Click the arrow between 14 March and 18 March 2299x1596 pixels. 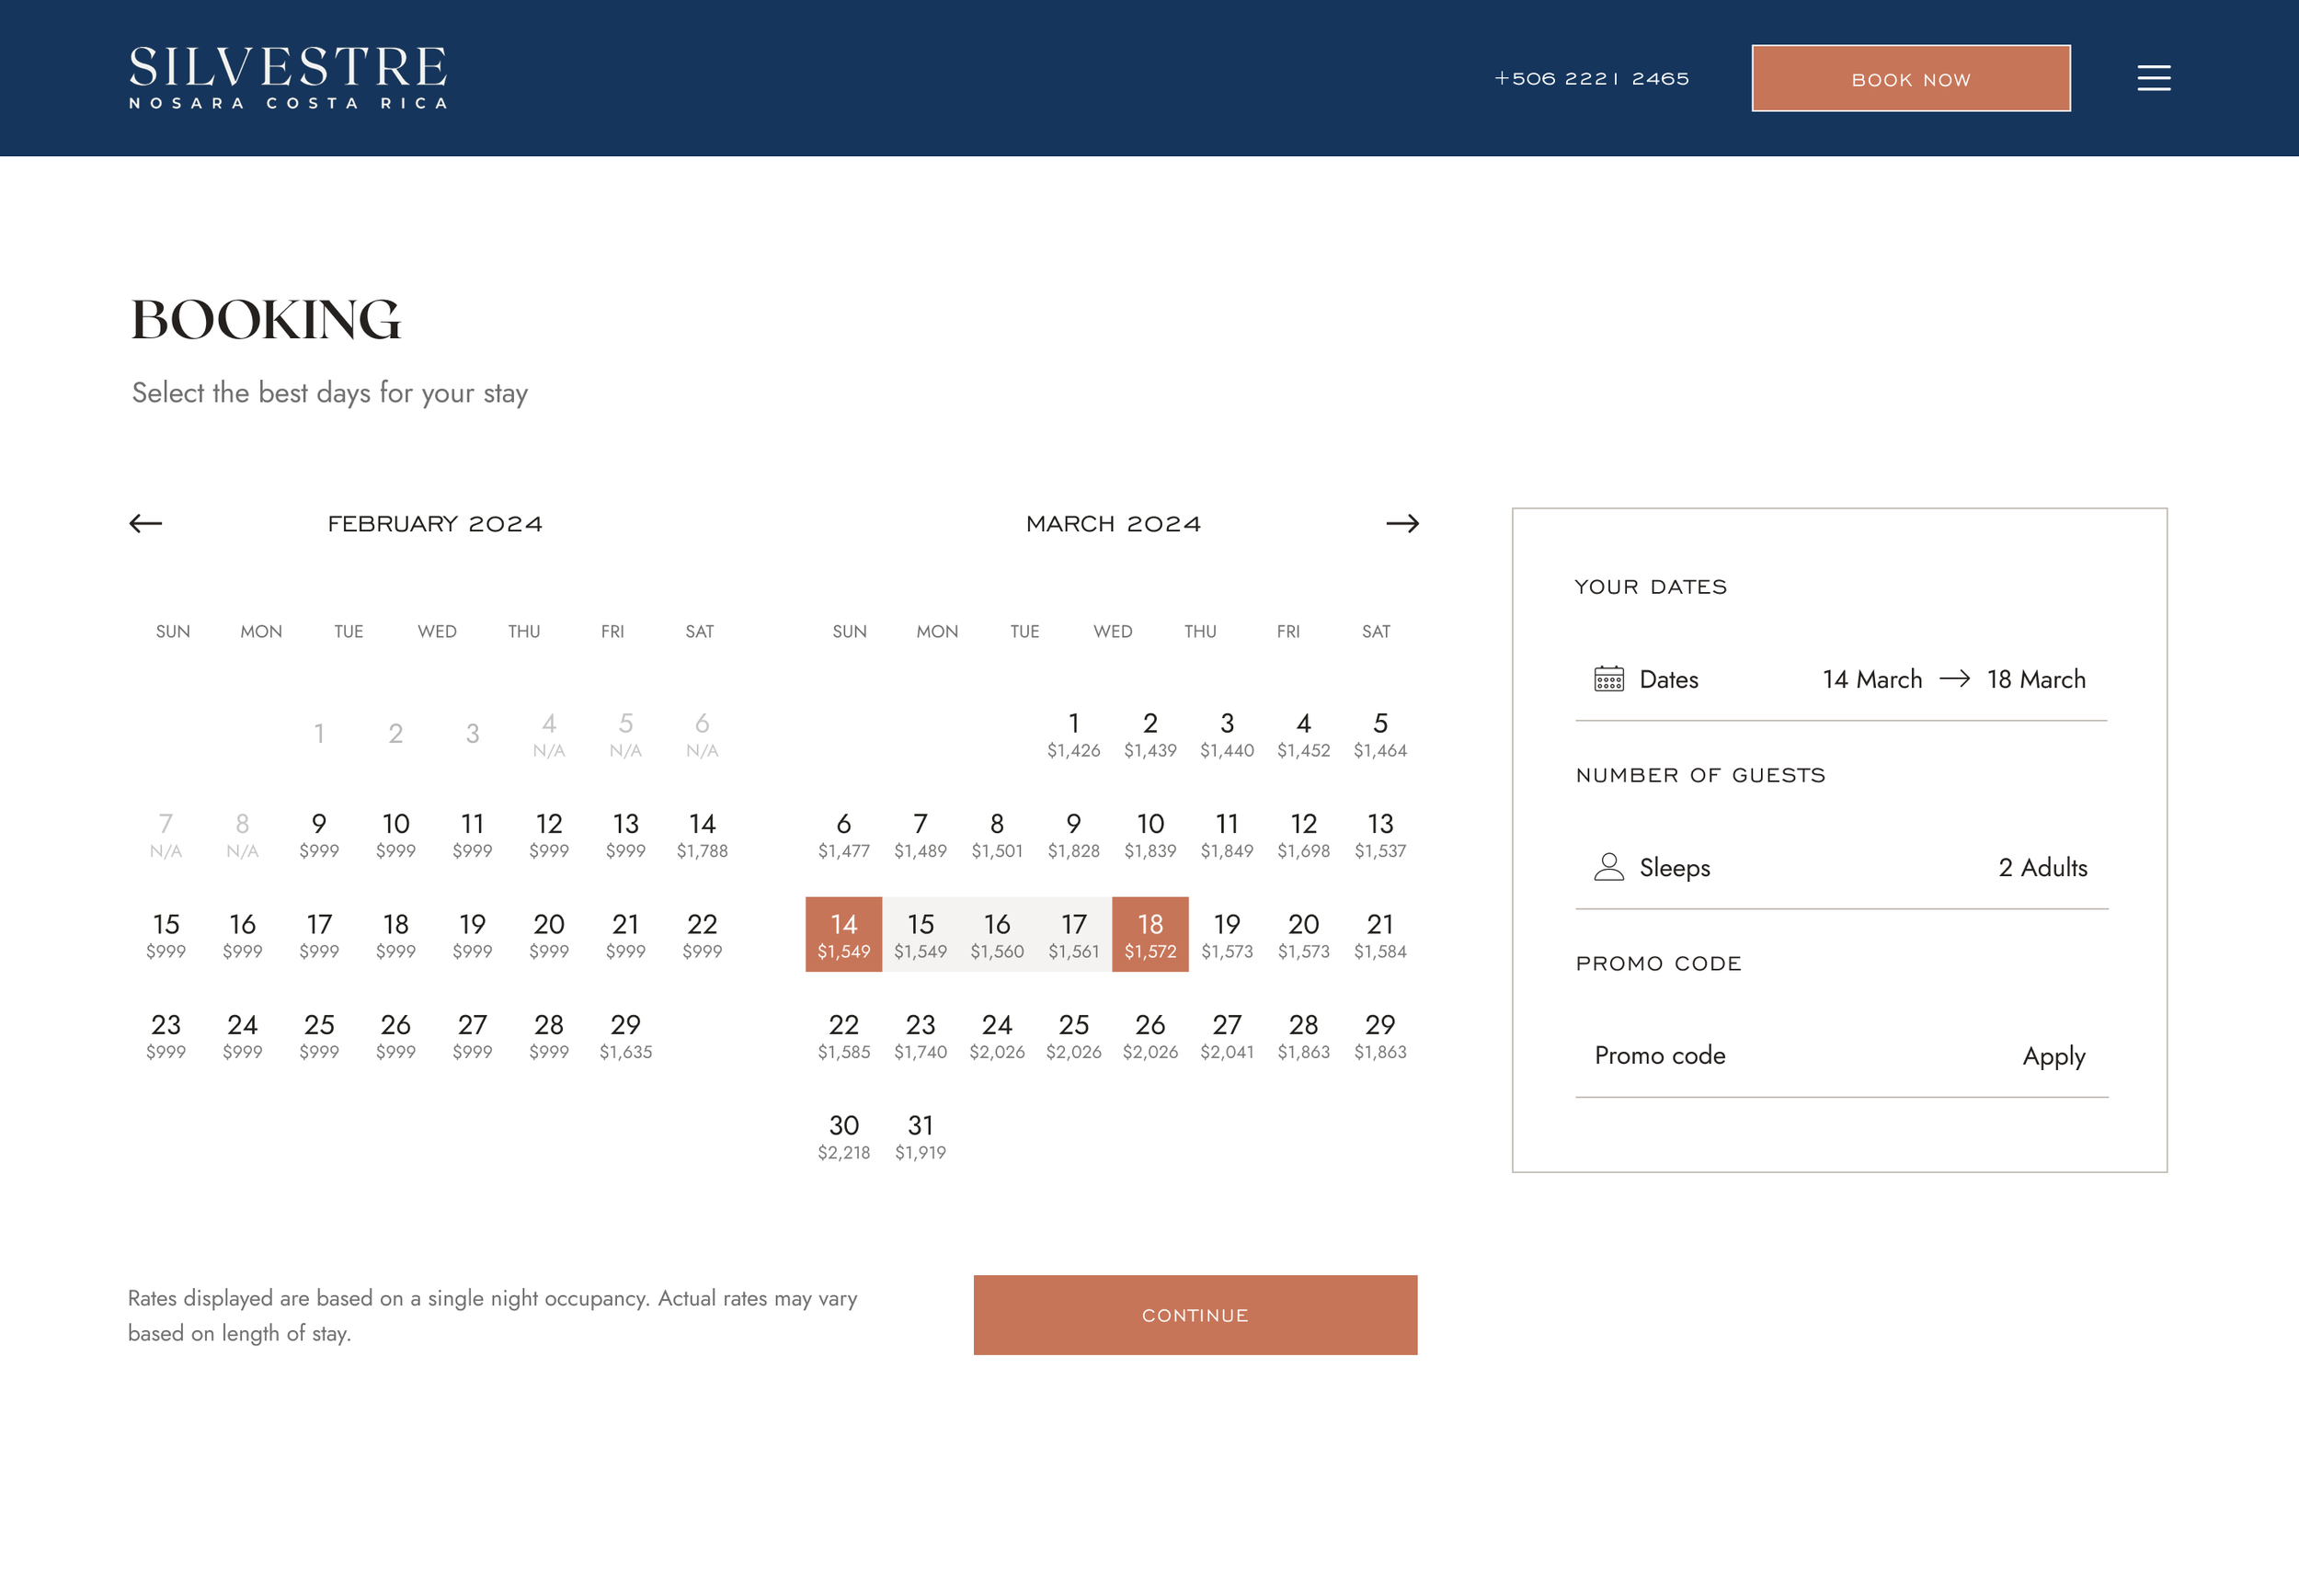click(1954, 679)
